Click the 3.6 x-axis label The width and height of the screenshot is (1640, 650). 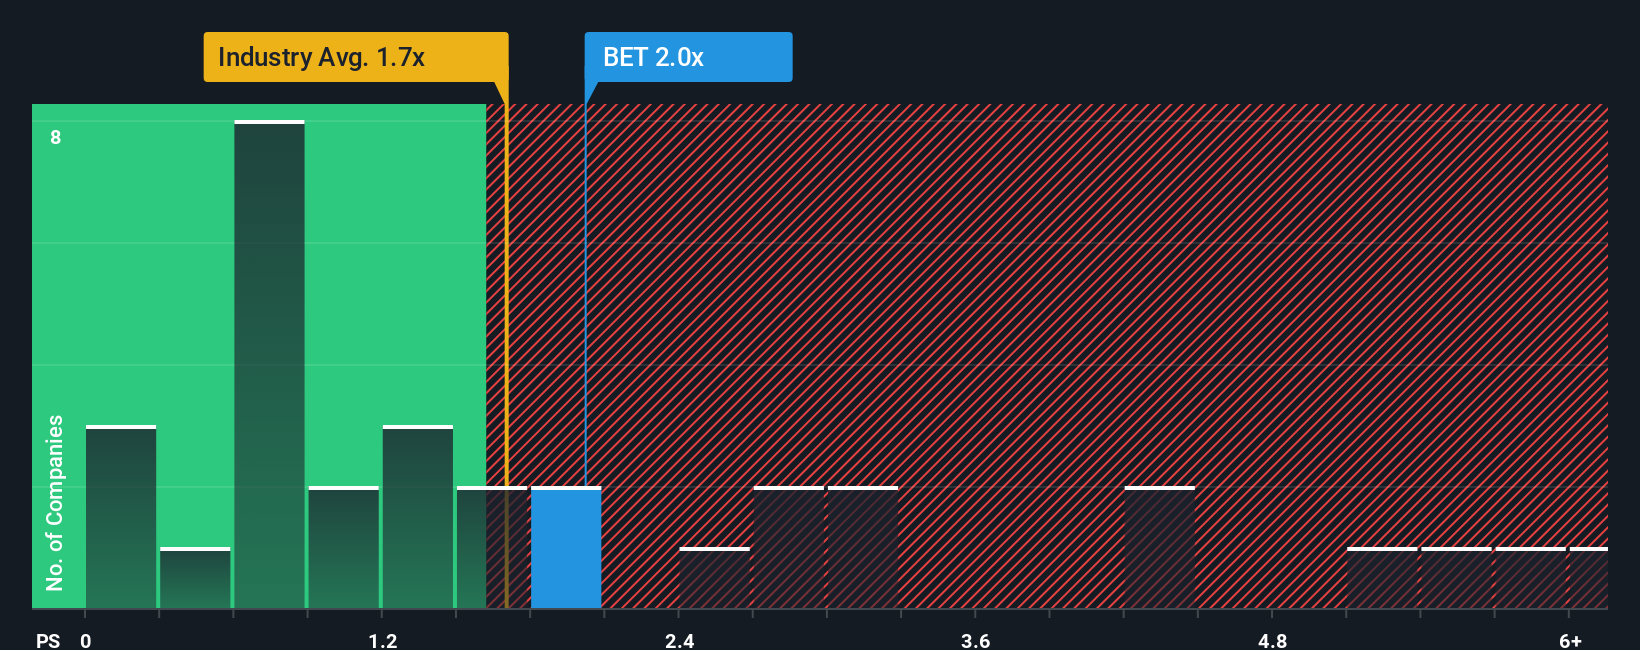[975, 640]
